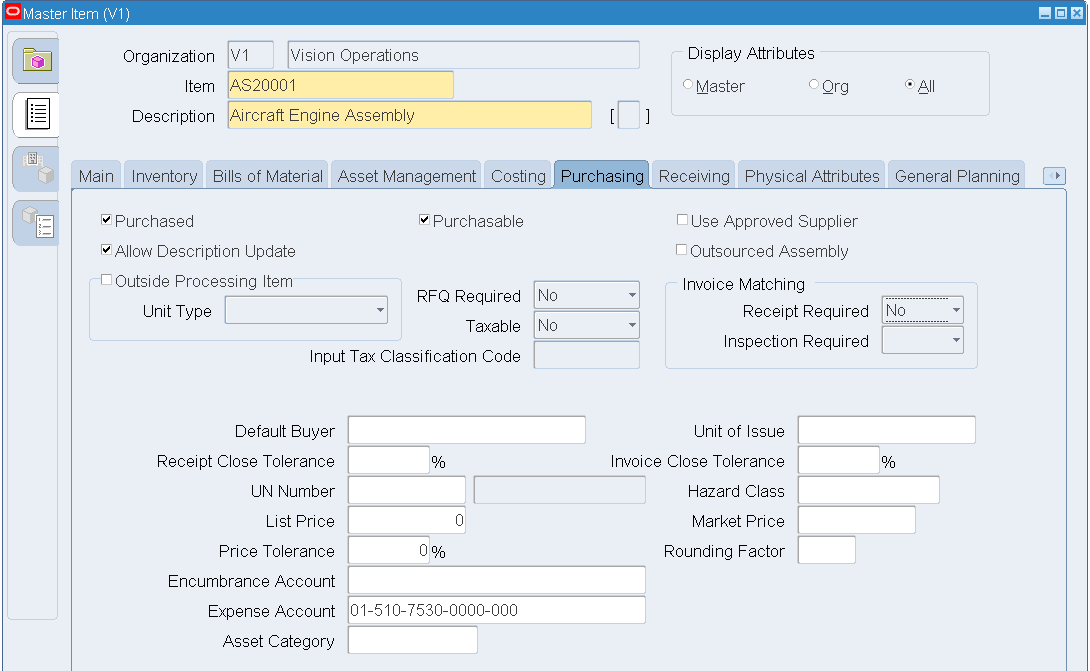This screenshot has width=1090, height=671.
Task: Open the Unit Type dropdown
Action: 306,310
